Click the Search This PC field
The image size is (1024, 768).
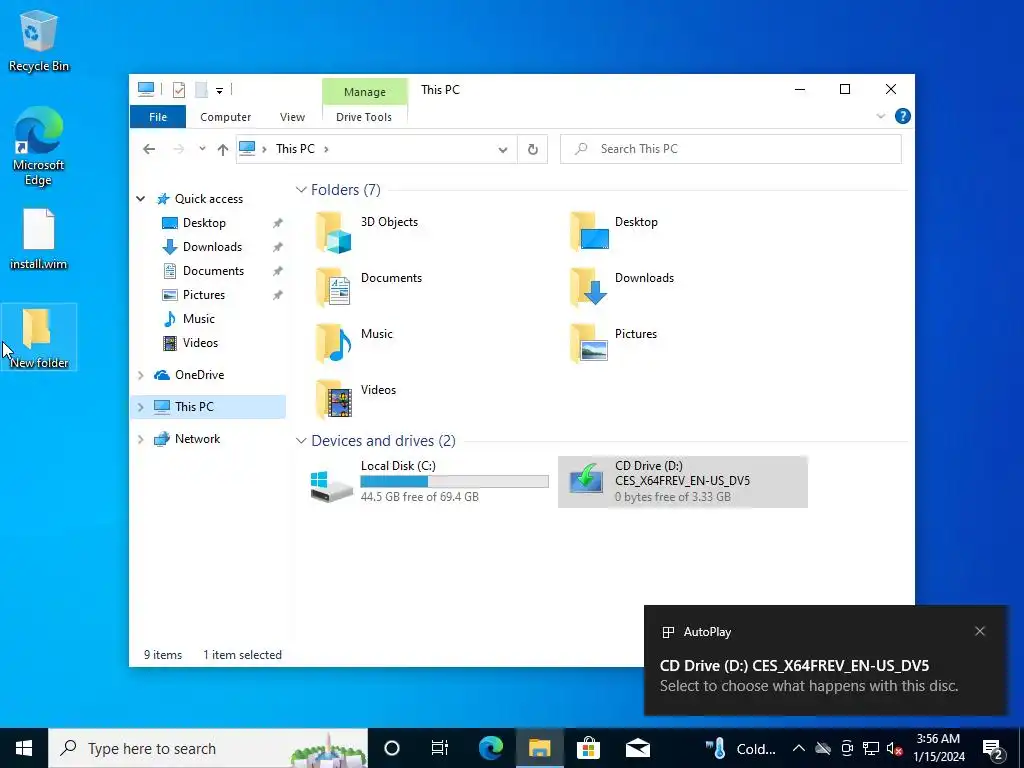tap(731, 150)
